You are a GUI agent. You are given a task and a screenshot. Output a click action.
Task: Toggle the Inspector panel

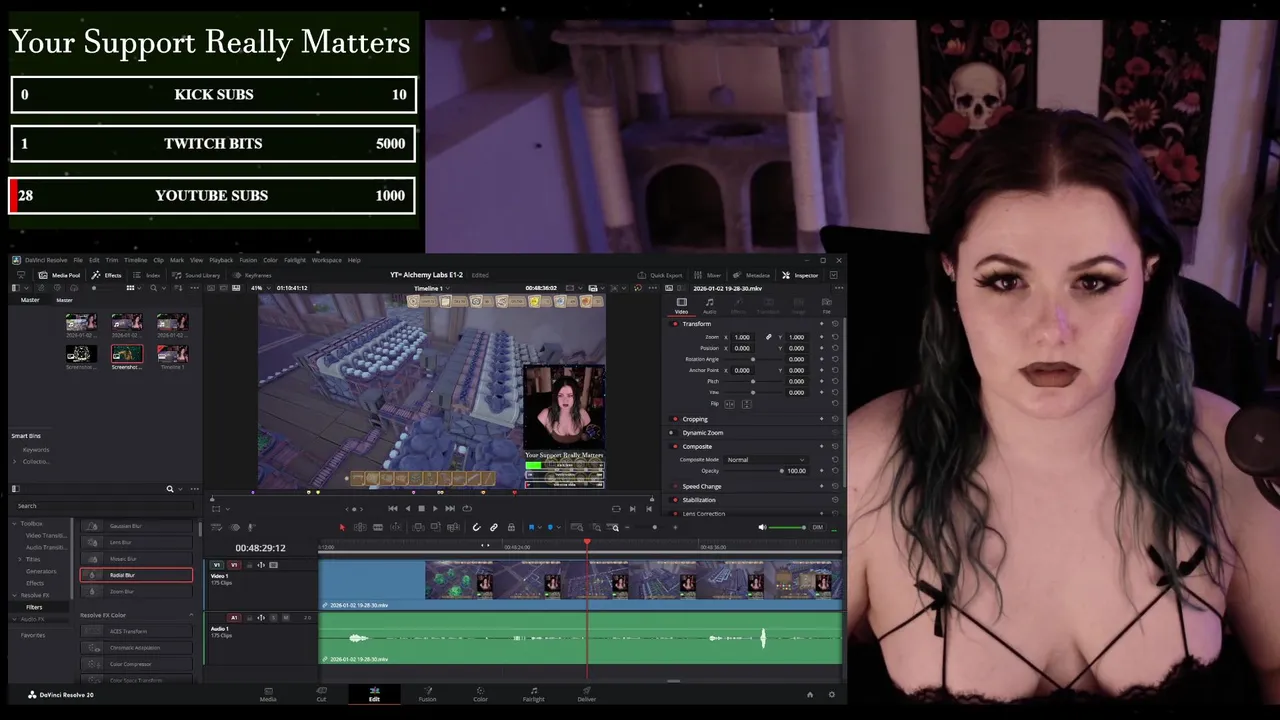point(800,275)
